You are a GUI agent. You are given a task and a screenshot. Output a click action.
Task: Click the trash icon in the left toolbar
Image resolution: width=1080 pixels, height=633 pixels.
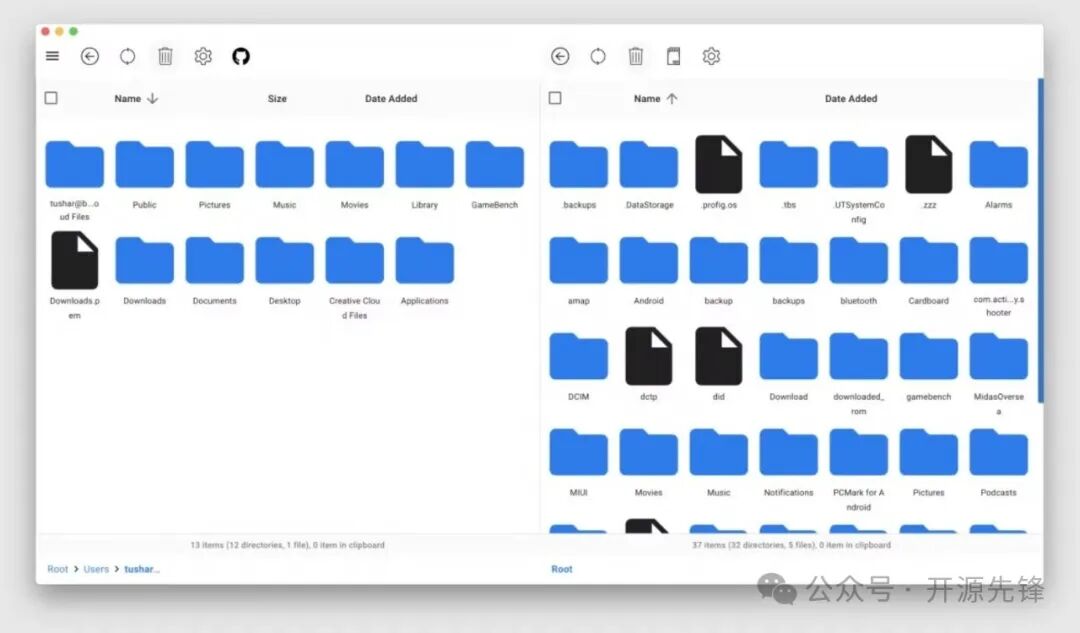pyautogui.click(x=165, y=56)
